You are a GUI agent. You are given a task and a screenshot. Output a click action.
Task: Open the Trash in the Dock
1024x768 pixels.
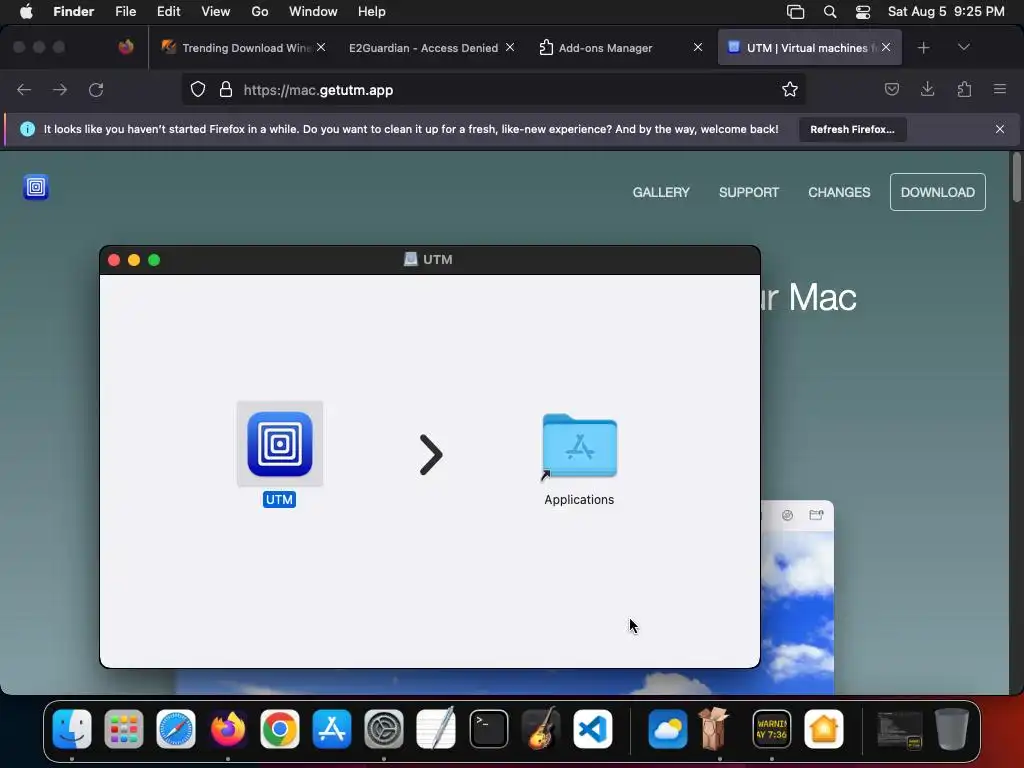pos(952,729)
